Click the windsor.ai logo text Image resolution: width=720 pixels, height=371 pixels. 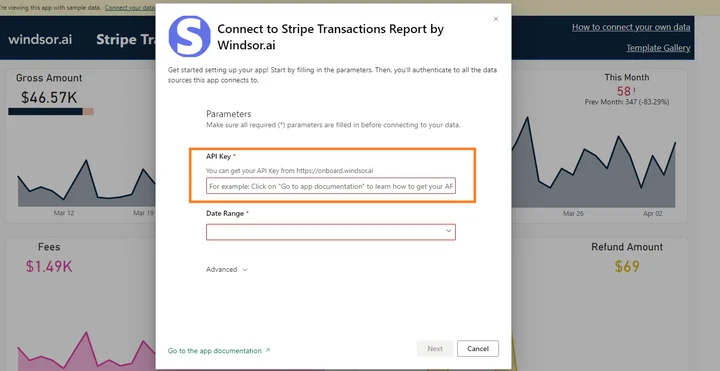[x=40, y=39]
